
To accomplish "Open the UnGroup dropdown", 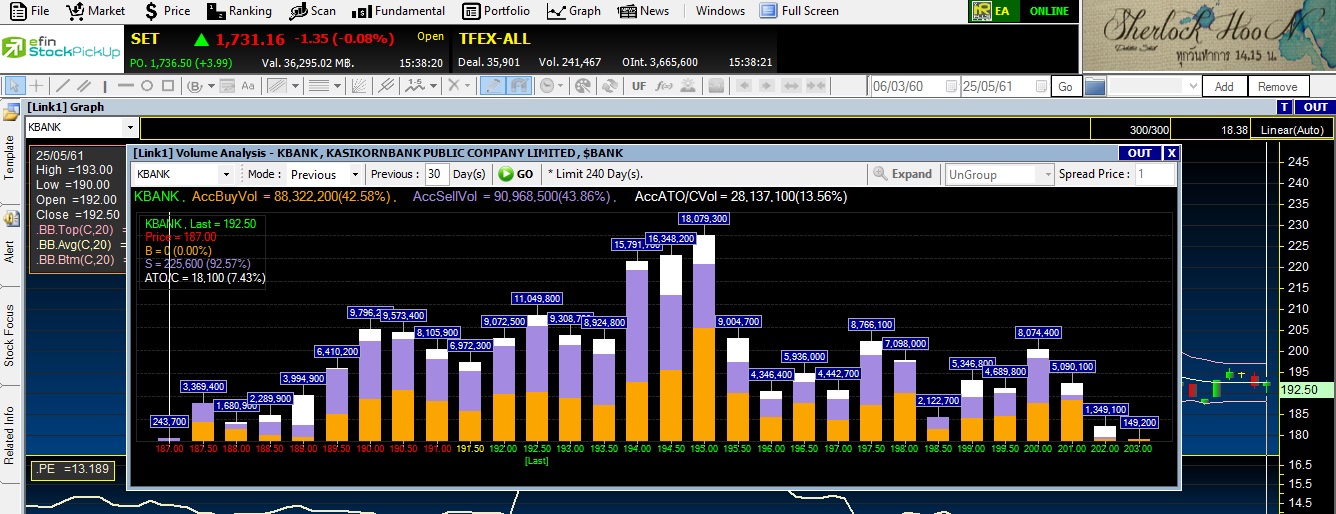I will click(x=1047, y=174).
